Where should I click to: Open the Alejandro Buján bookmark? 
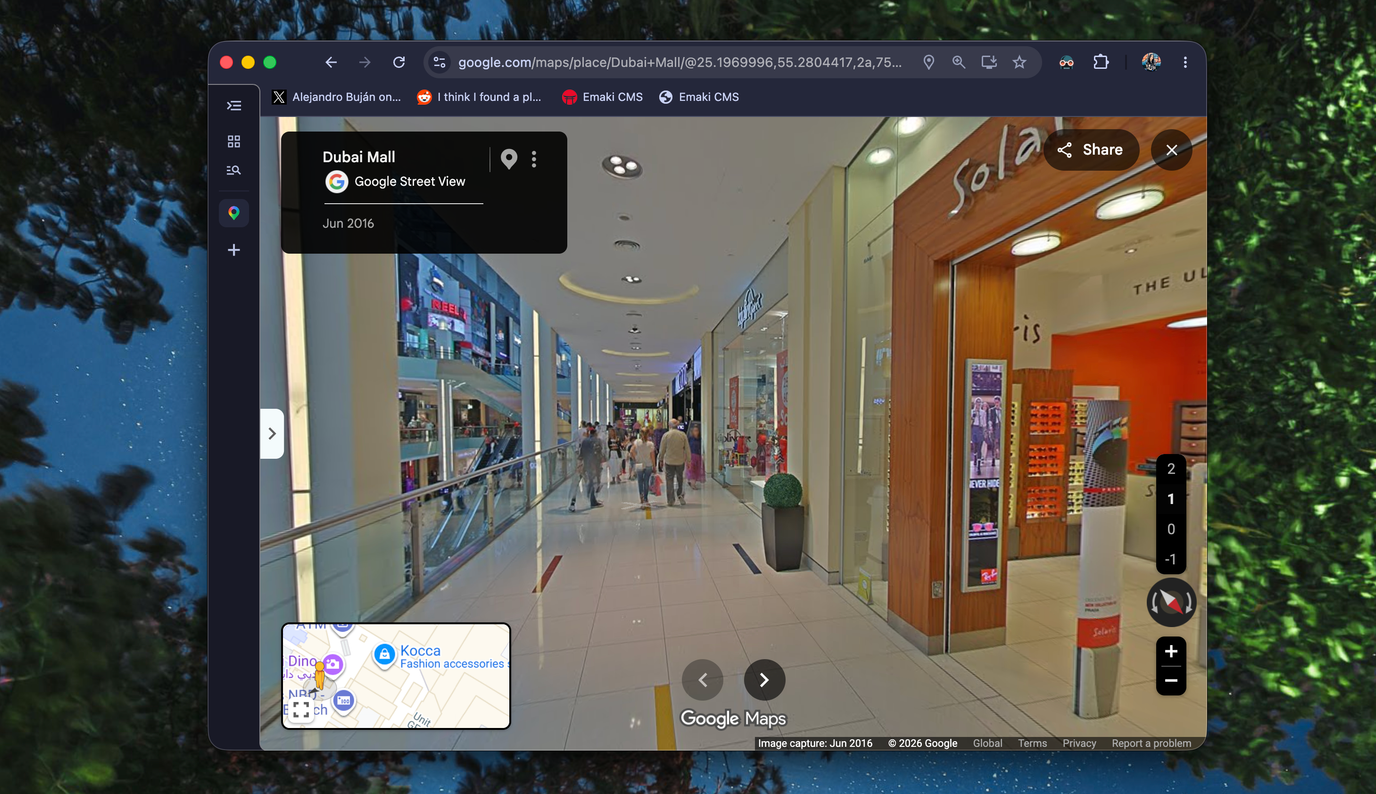coord(336,97)
